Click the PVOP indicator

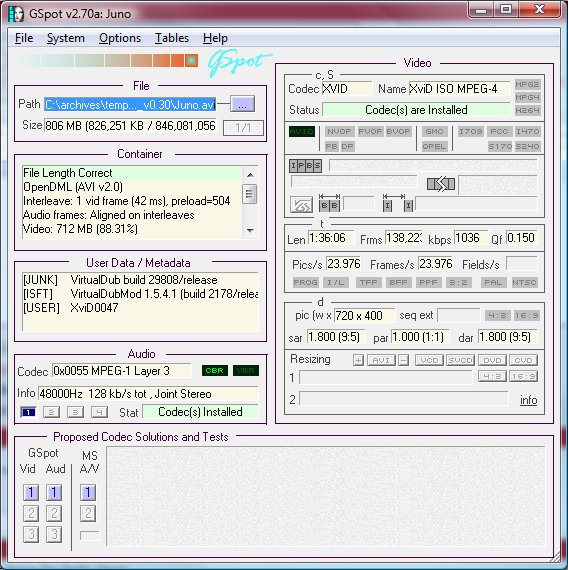tap(370, 131)
